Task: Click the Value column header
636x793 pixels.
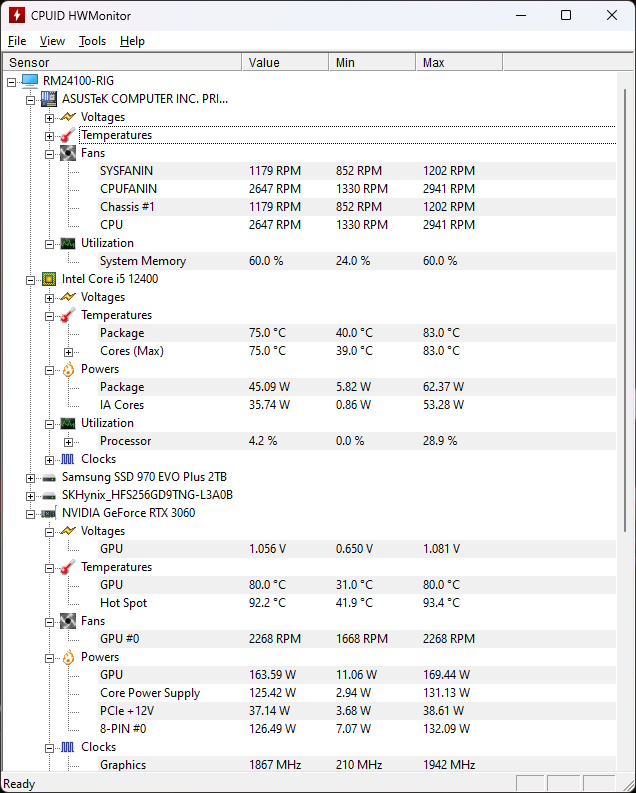Action: coord(286,63)
